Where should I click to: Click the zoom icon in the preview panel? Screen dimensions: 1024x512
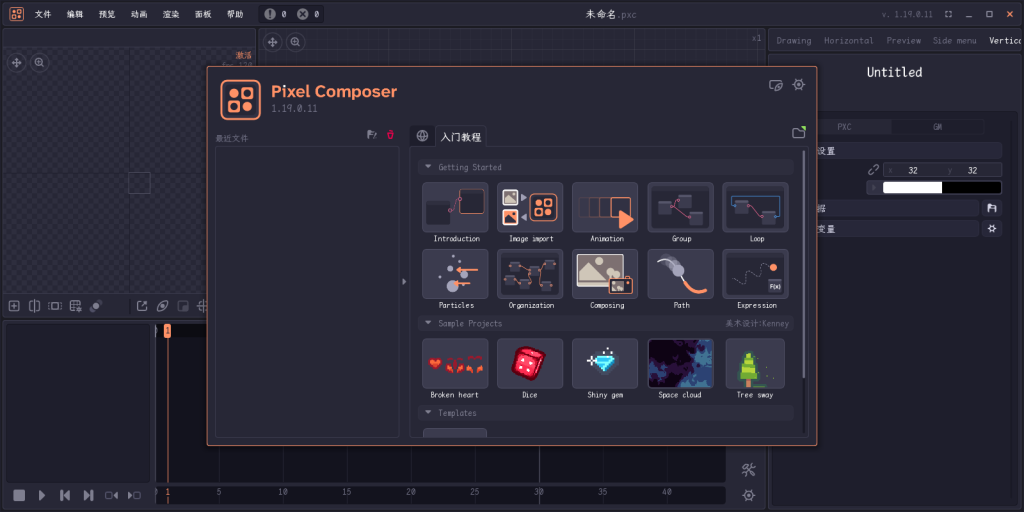click(x=39, y=63)
